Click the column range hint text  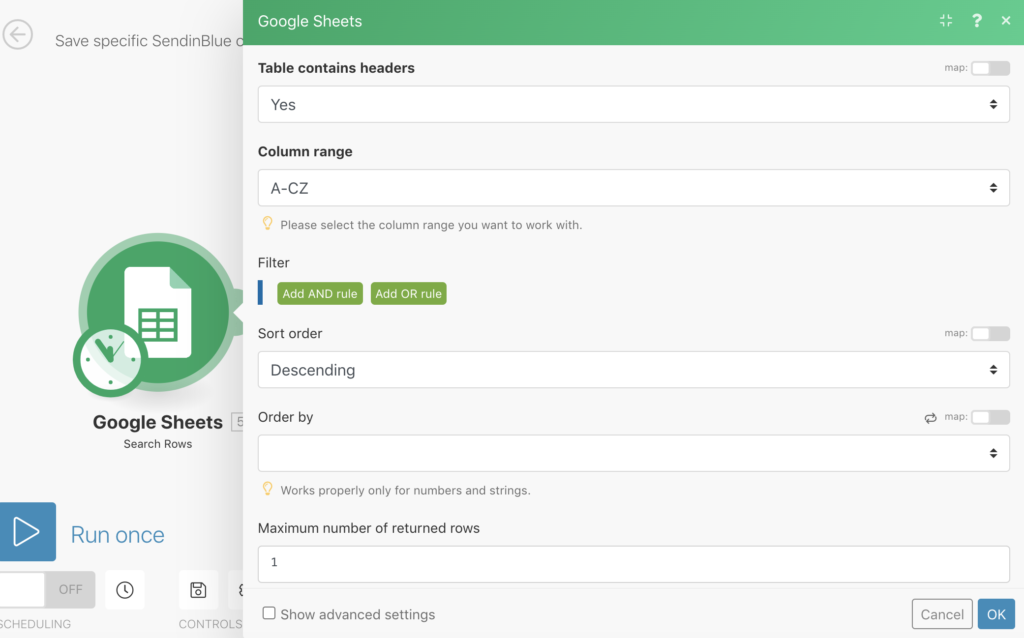click(x=431, y=225)
